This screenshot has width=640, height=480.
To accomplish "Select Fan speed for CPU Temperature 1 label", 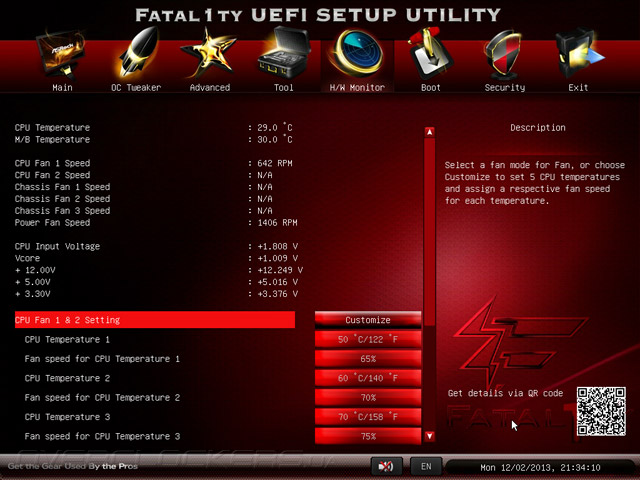I will click(102, 359).
